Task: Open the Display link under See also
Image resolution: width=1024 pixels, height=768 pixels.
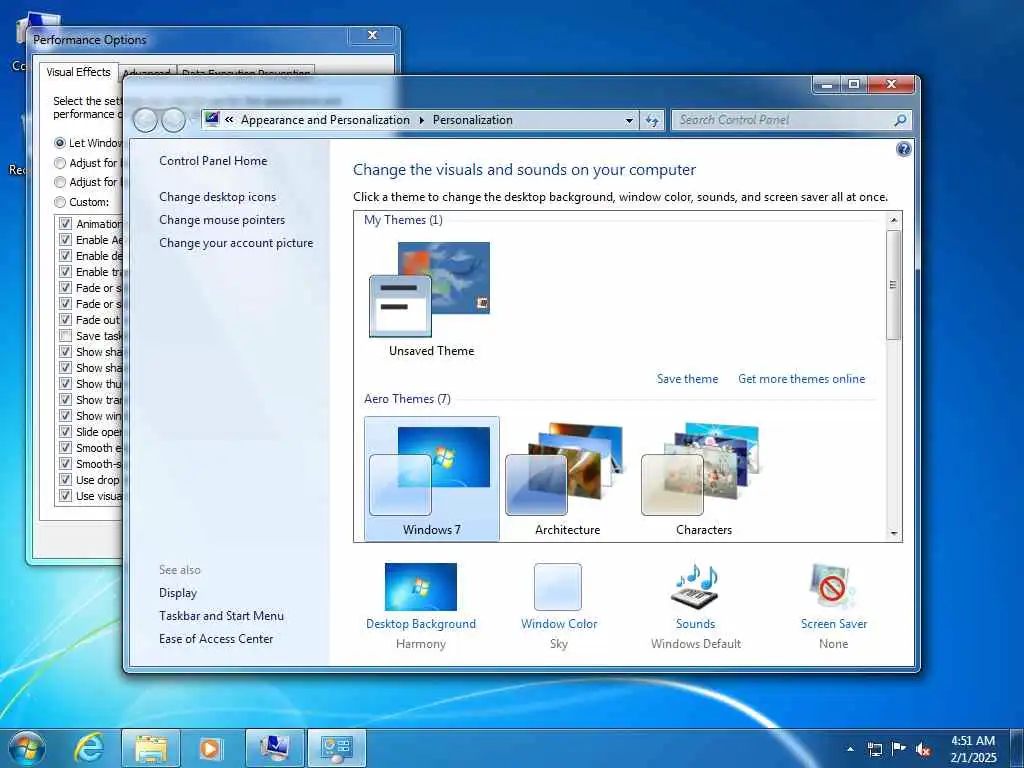Action: (178, 593)
